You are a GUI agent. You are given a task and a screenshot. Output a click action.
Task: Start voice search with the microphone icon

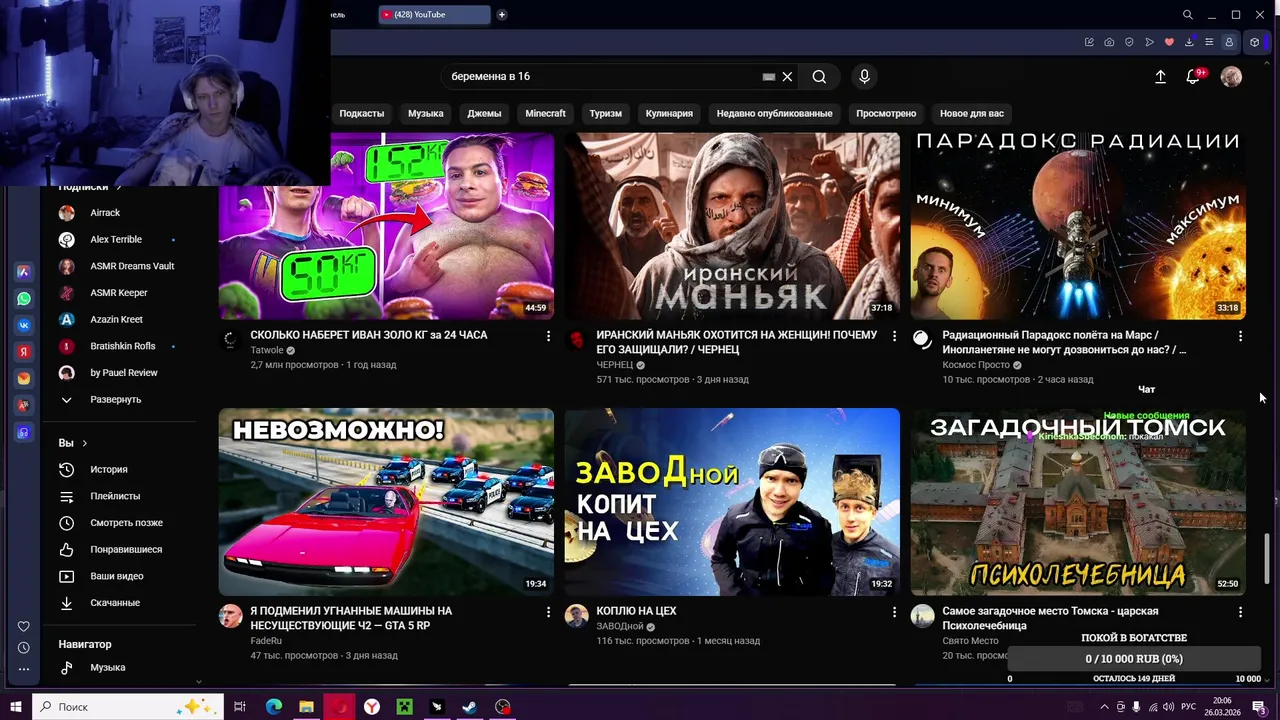click(x=865, y=76)
